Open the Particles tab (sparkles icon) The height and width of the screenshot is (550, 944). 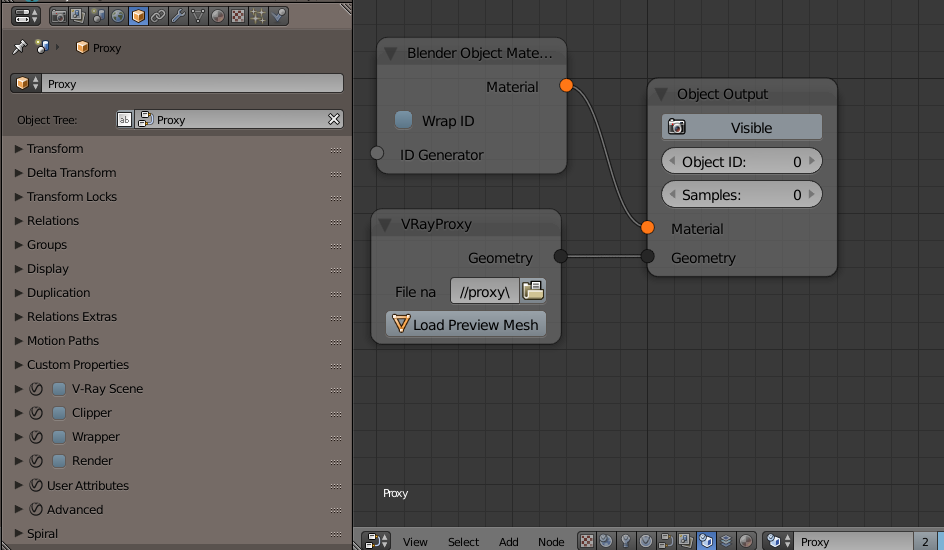pyautogui.click(x=258, y=16)
